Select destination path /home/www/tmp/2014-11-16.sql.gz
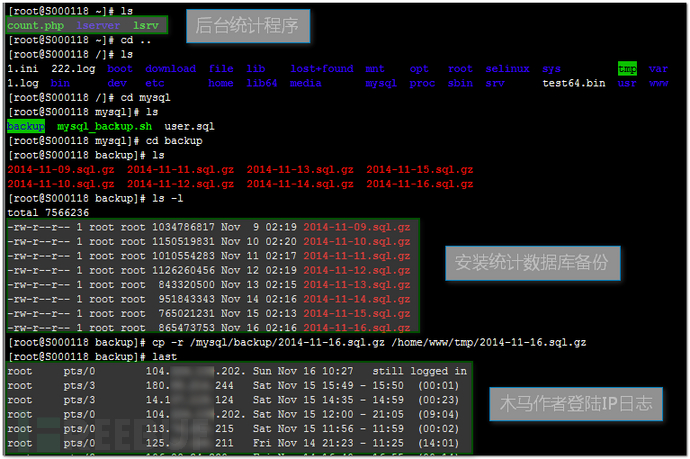Screen dimensions: 690x459 (x=489, y=342)
